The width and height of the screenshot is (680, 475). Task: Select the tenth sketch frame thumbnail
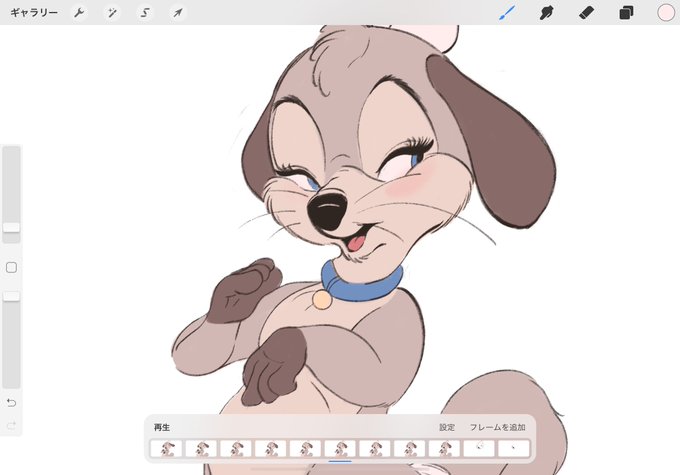pyautogui.click(x=479, y=449)
